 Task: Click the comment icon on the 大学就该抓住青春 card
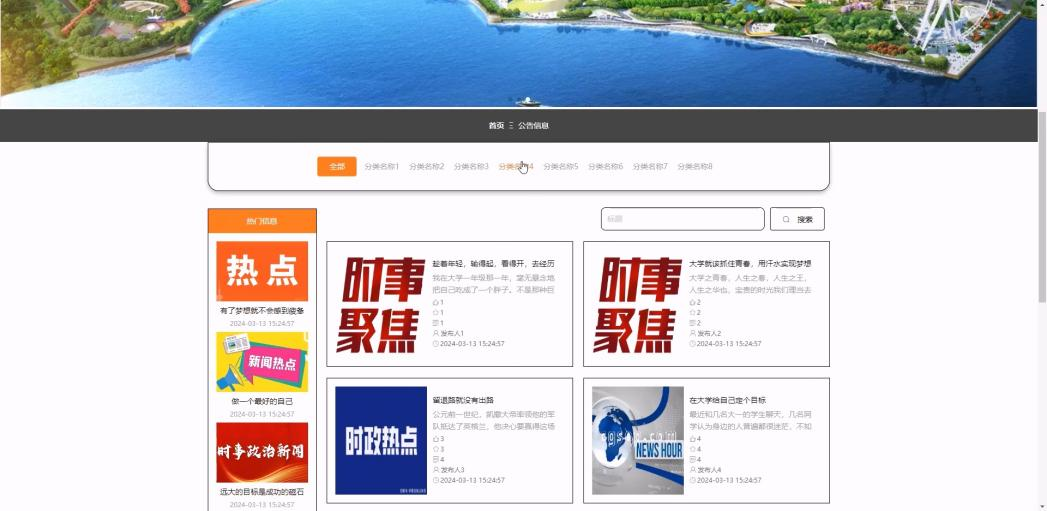point(692,323)
